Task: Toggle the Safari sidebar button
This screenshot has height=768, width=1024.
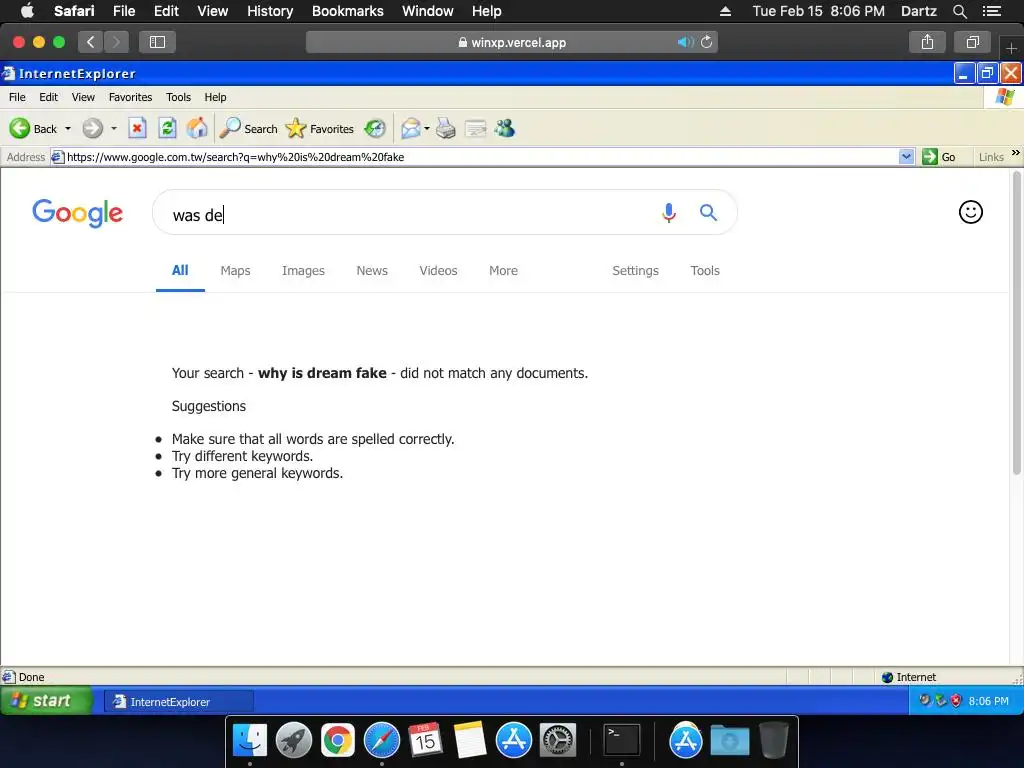Action: (x=157, y=42)
